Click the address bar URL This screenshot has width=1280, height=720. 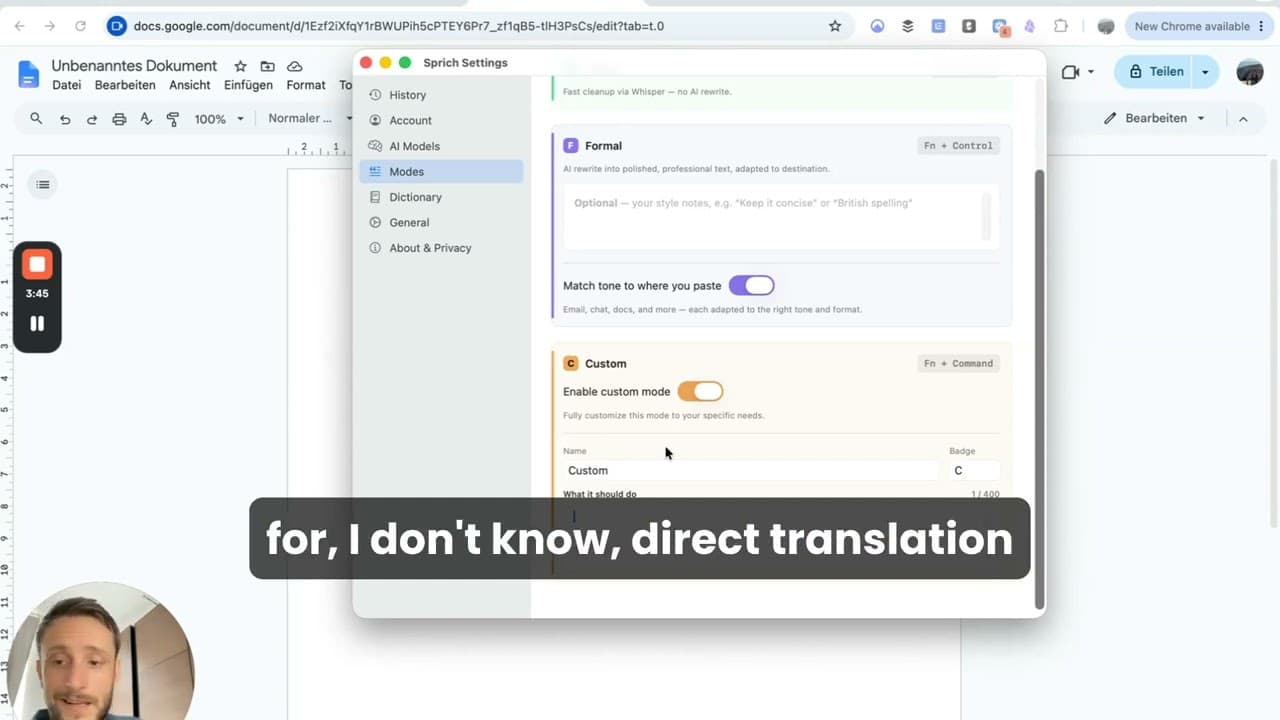pyautogui.click(x=399, y=26)
